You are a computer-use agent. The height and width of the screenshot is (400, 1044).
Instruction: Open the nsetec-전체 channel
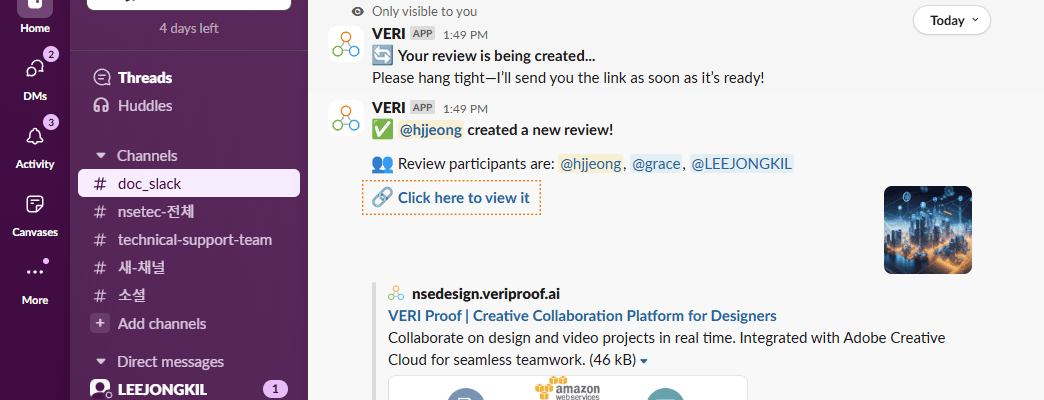click(155, 212)
